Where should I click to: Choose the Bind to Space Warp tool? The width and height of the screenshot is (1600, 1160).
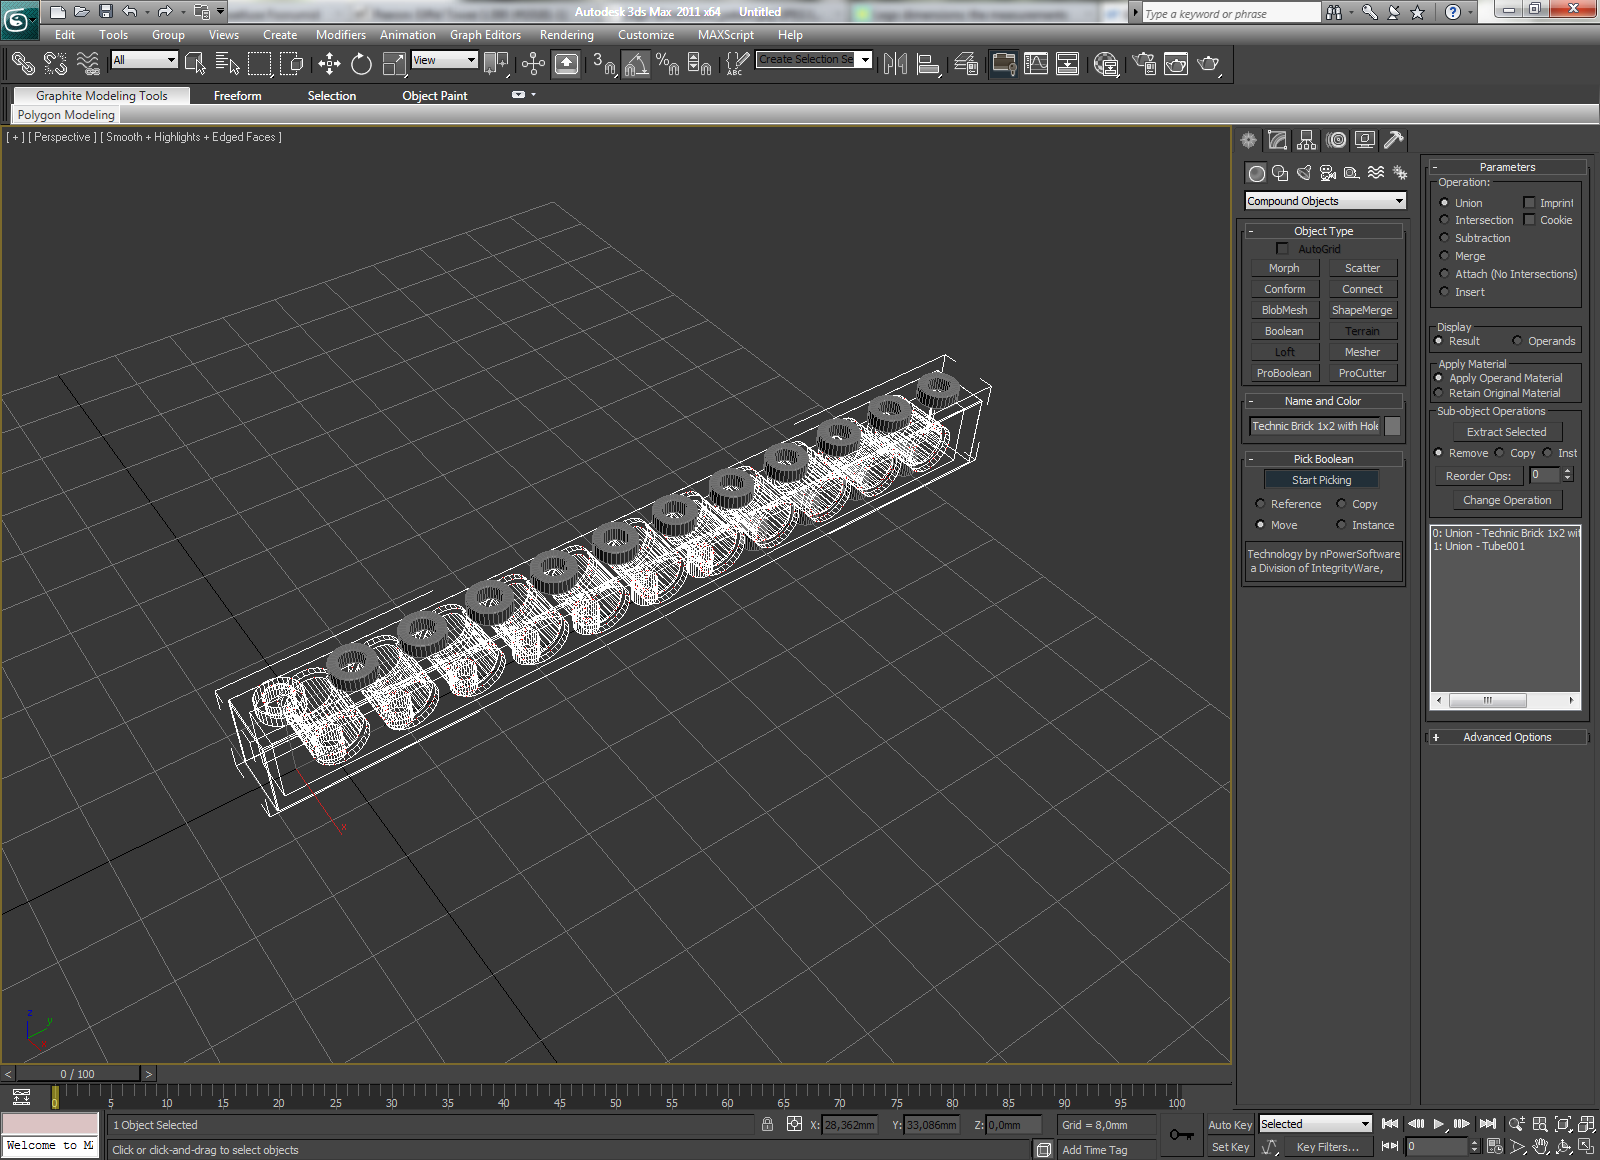pos(88,64)
